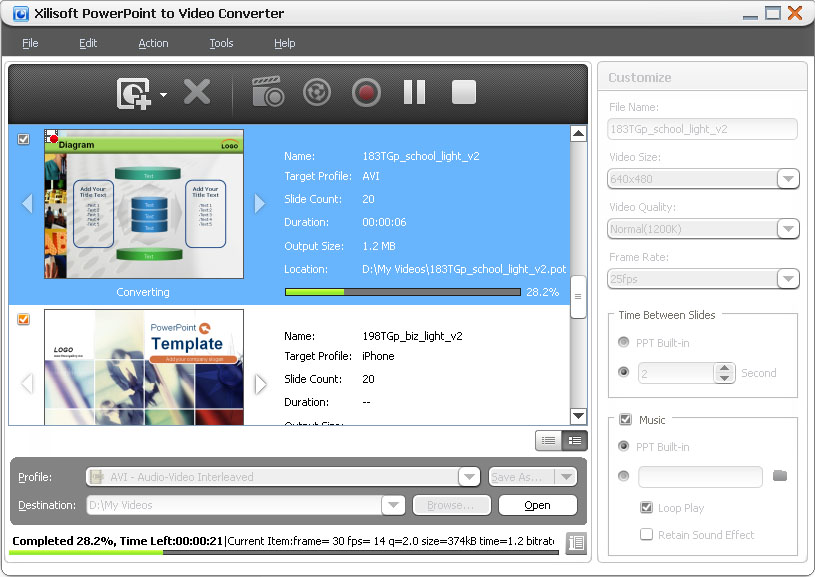Uncheck the 183TGp_school_light_v2 item checkbox

[24, 140]
